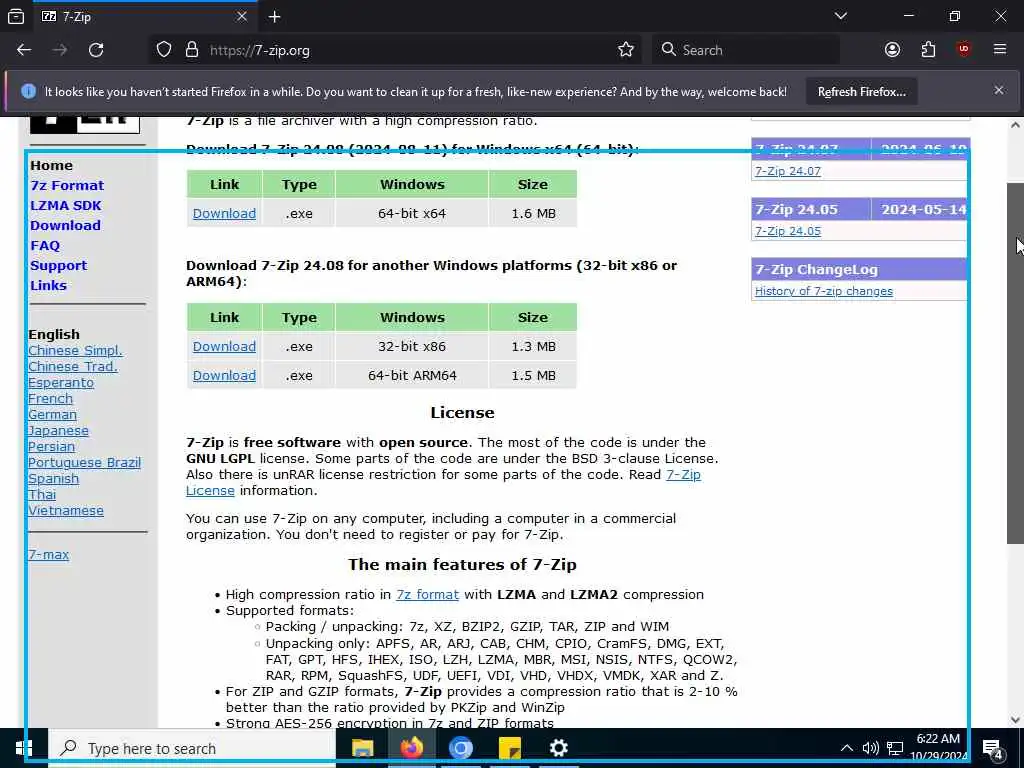Open the Sticky Notes taskbar icon
Screen dimensions: 1024x768
pyautogui.click(x=509, y=748)
